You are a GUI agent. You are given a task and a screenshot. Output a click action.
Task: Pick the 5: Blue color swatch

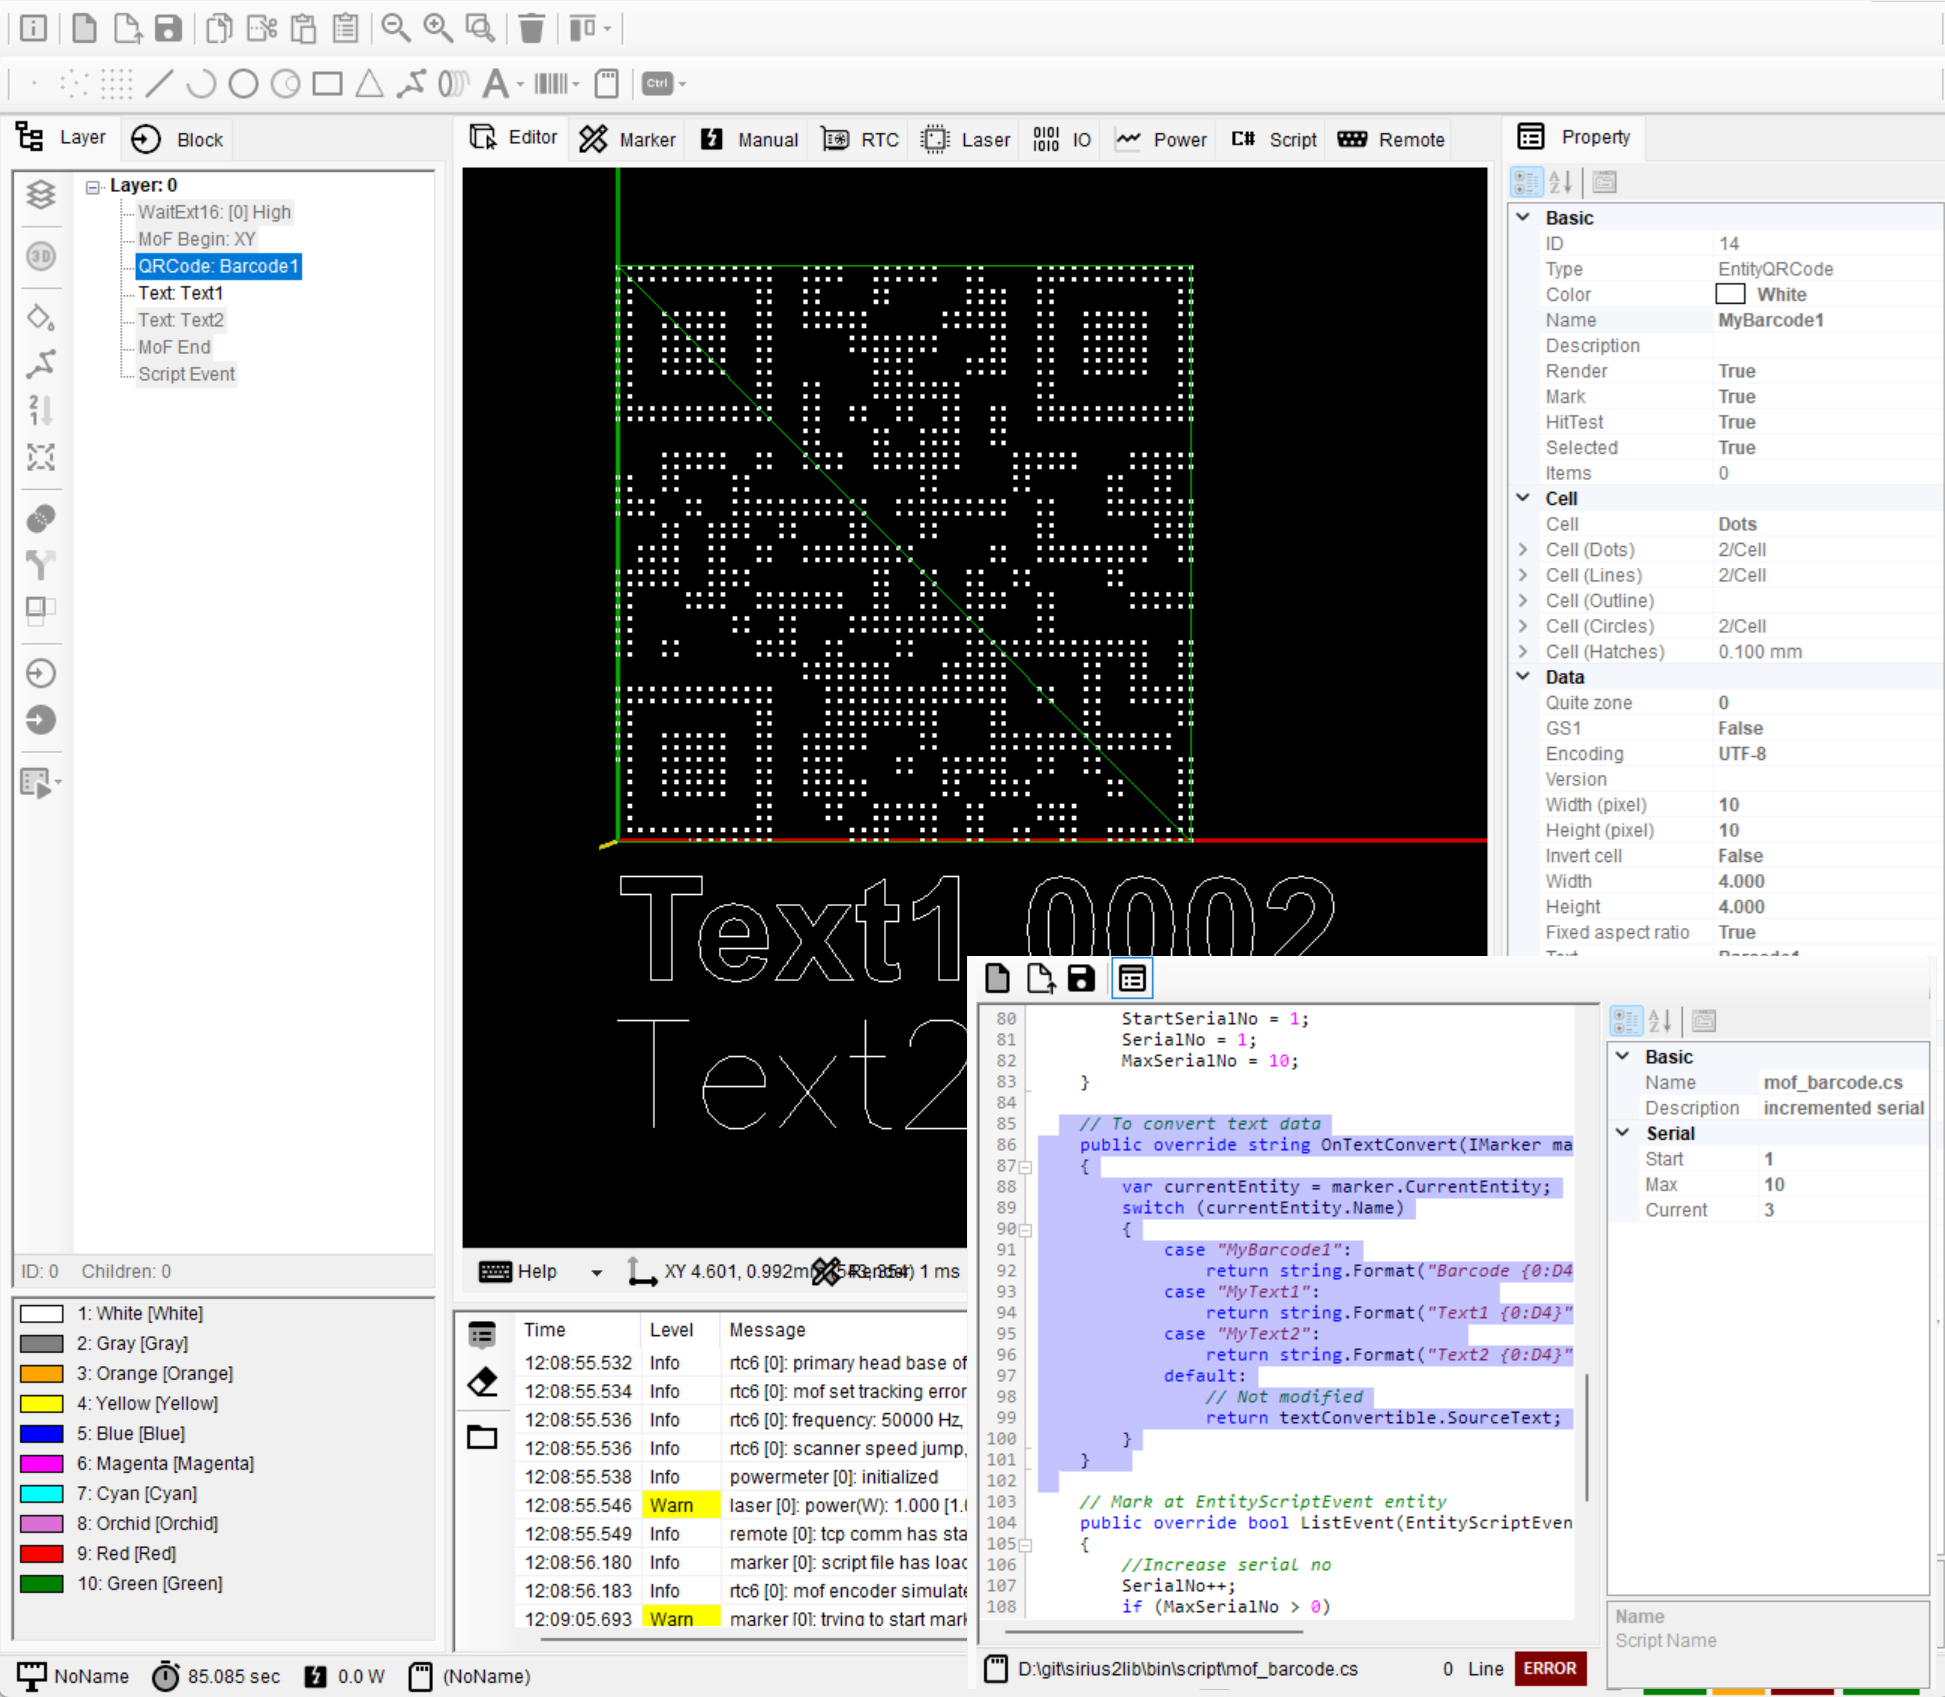(42, 1433)
